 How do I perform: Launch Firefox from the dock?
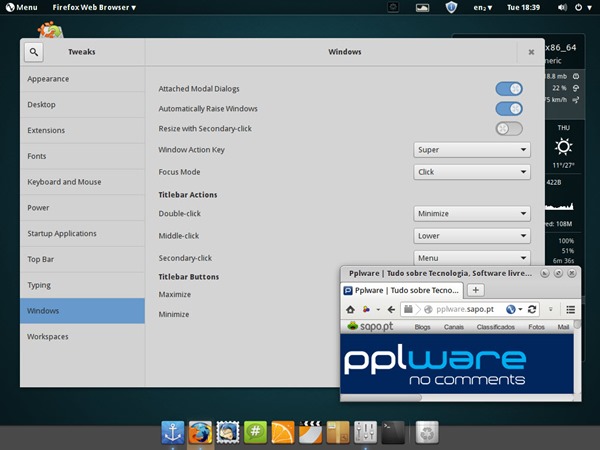200,432
